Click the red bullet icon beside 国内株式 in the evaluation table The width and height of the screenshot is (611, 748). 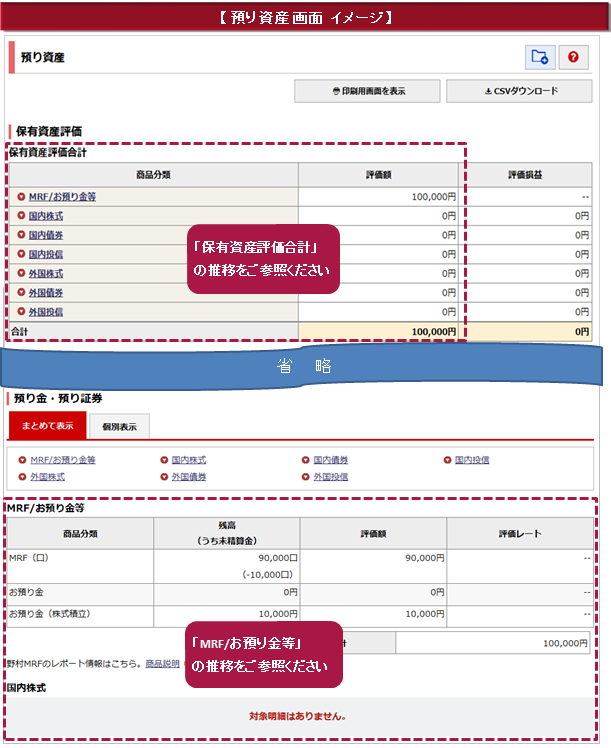(21, 215)
